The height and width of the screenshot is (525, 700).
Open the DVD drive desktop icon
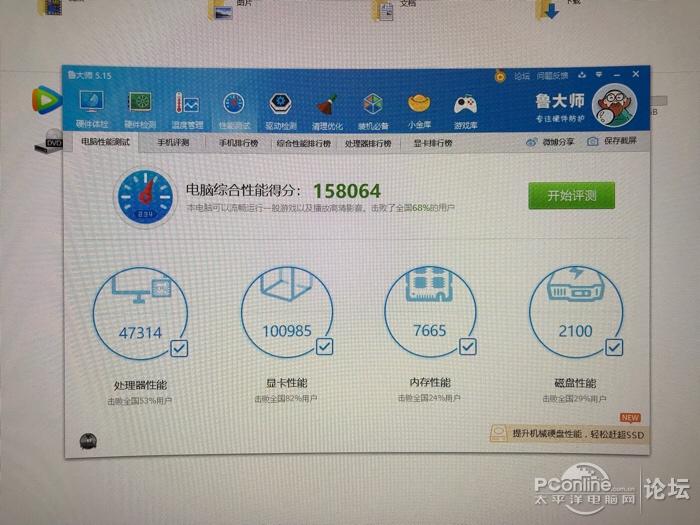click(48, 141)
